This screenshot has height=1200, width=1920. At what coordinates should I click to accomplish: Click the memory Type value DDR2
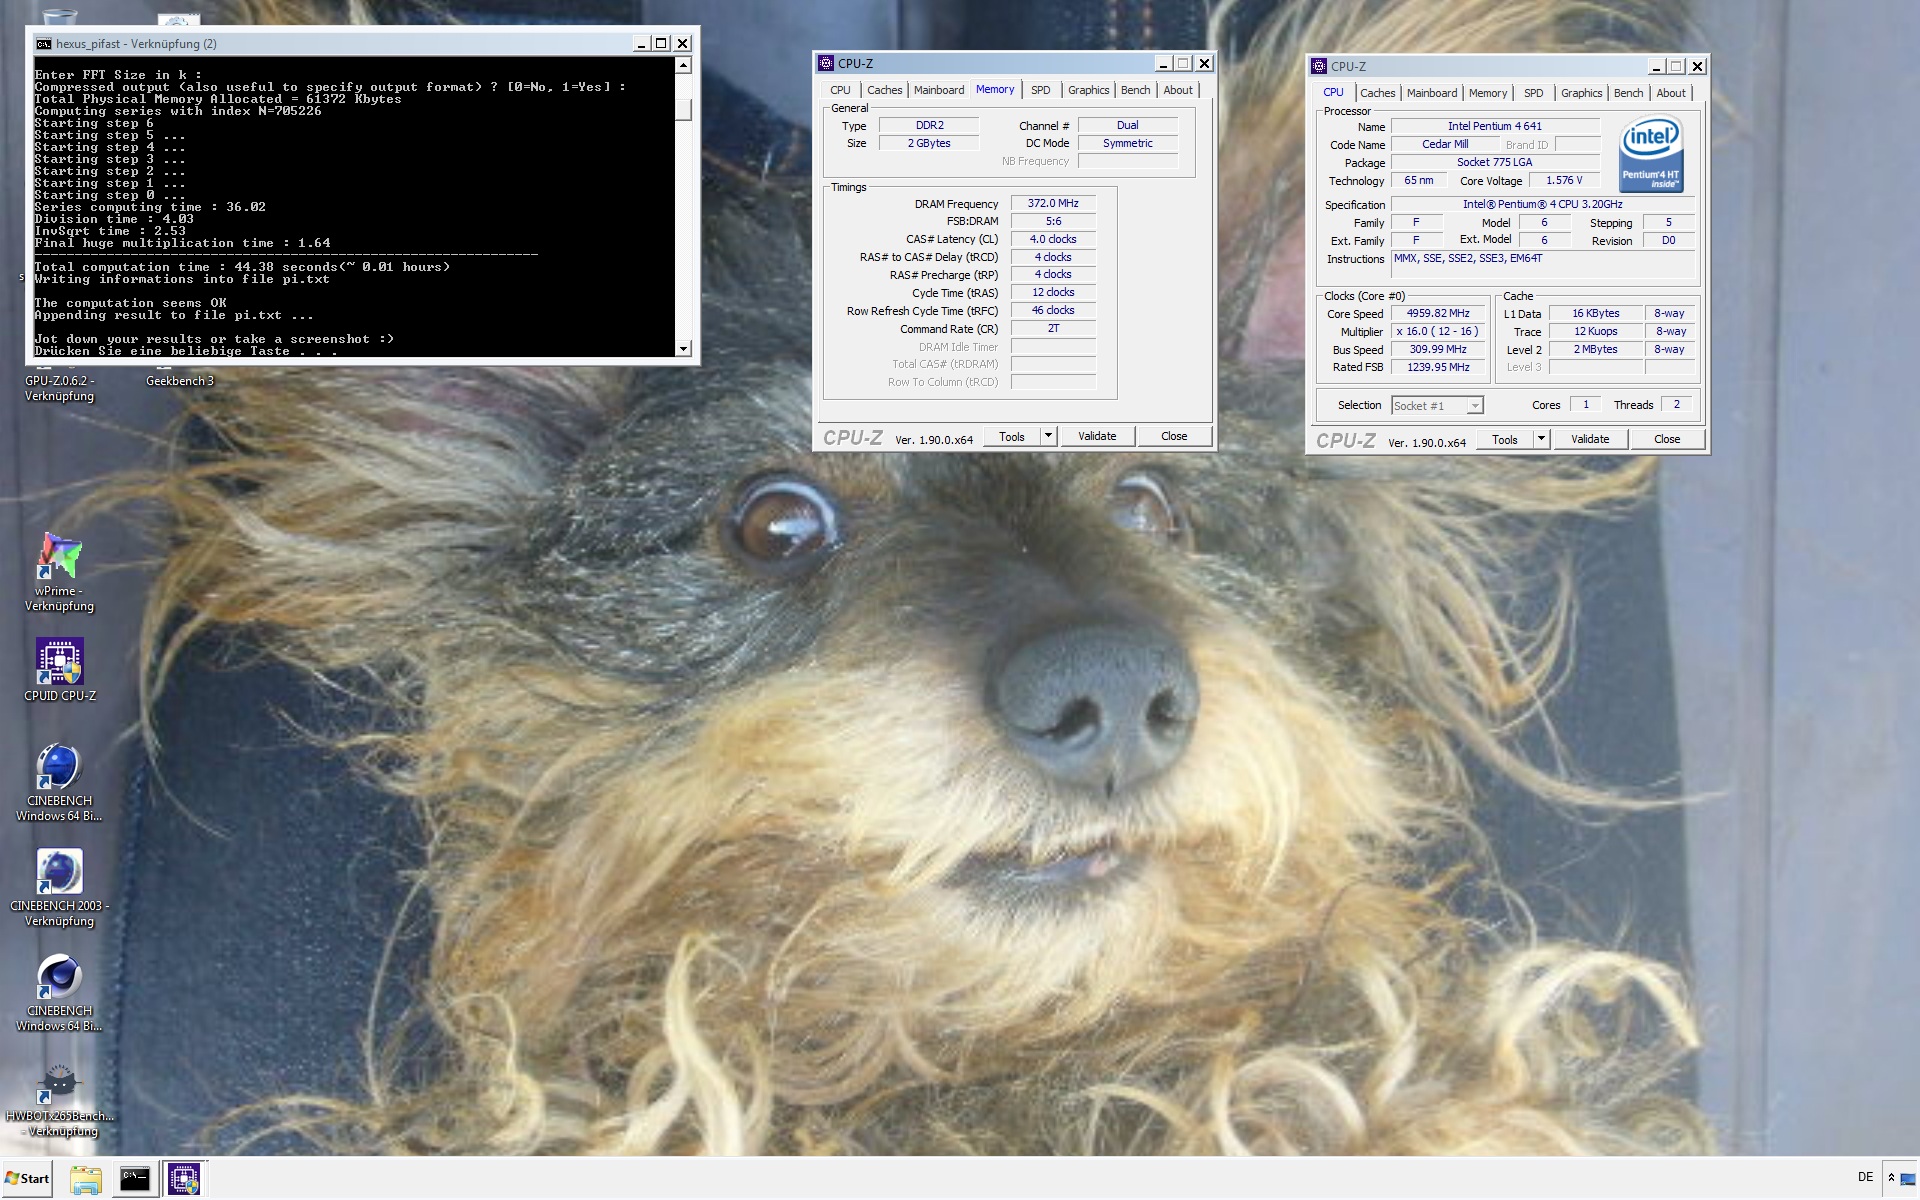point(929,126)
